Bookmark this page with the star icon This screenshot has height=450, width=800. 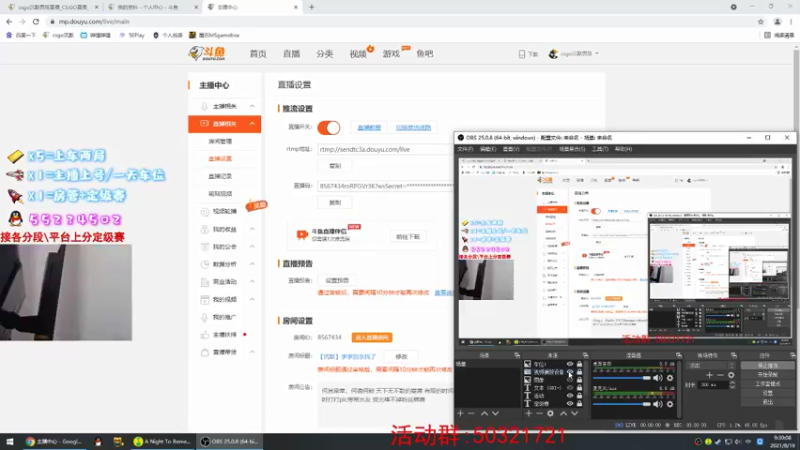tap(761, 21)
